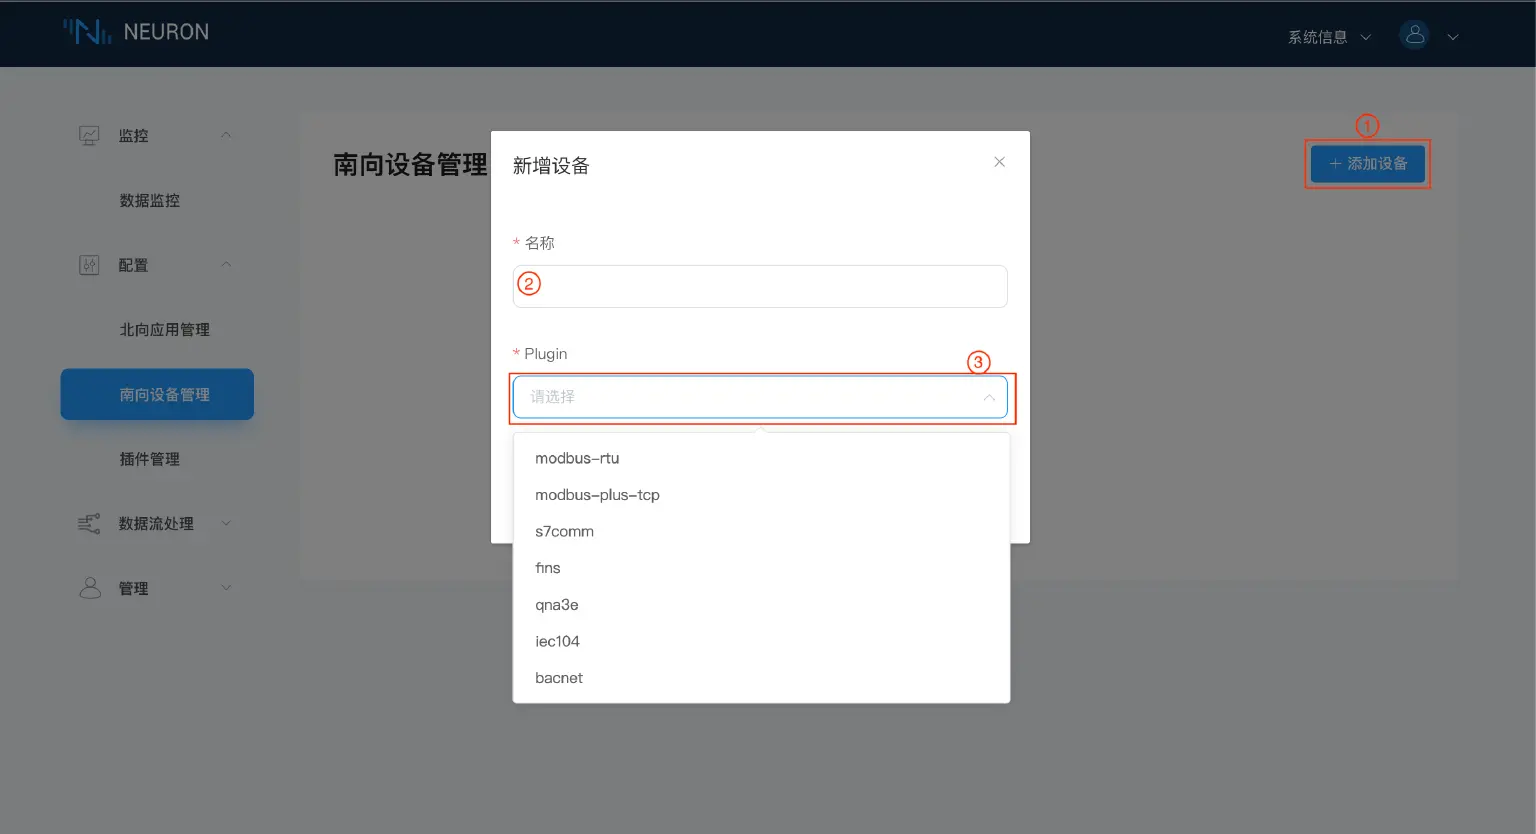
Task: Click the 添加设备 button
Action: pos(1367,164)
